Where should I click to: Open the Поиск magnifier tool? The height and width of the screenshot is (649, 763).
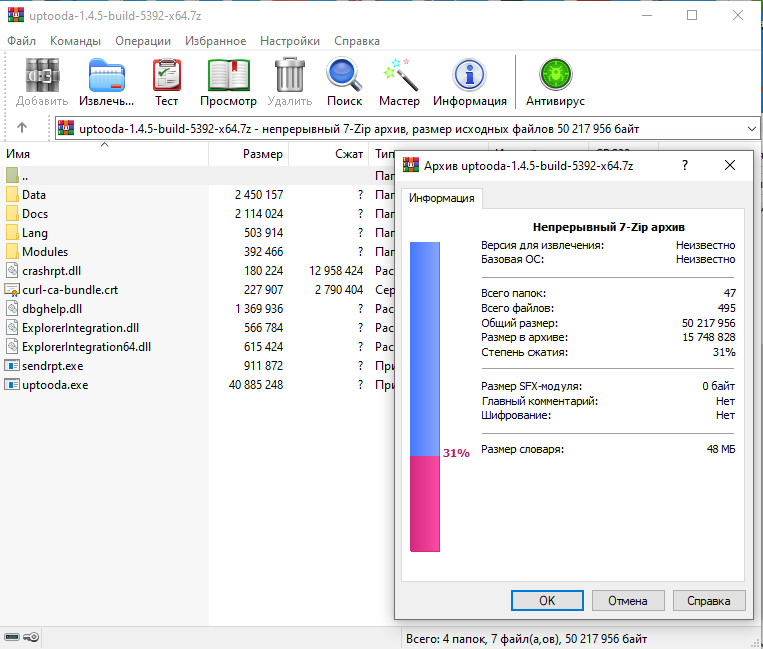[344, 75]
